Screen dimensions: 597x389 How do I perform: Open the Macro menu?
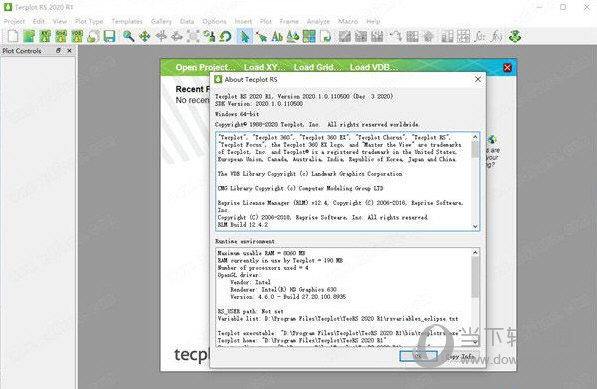pyautogui.click(x=348, y=21)
